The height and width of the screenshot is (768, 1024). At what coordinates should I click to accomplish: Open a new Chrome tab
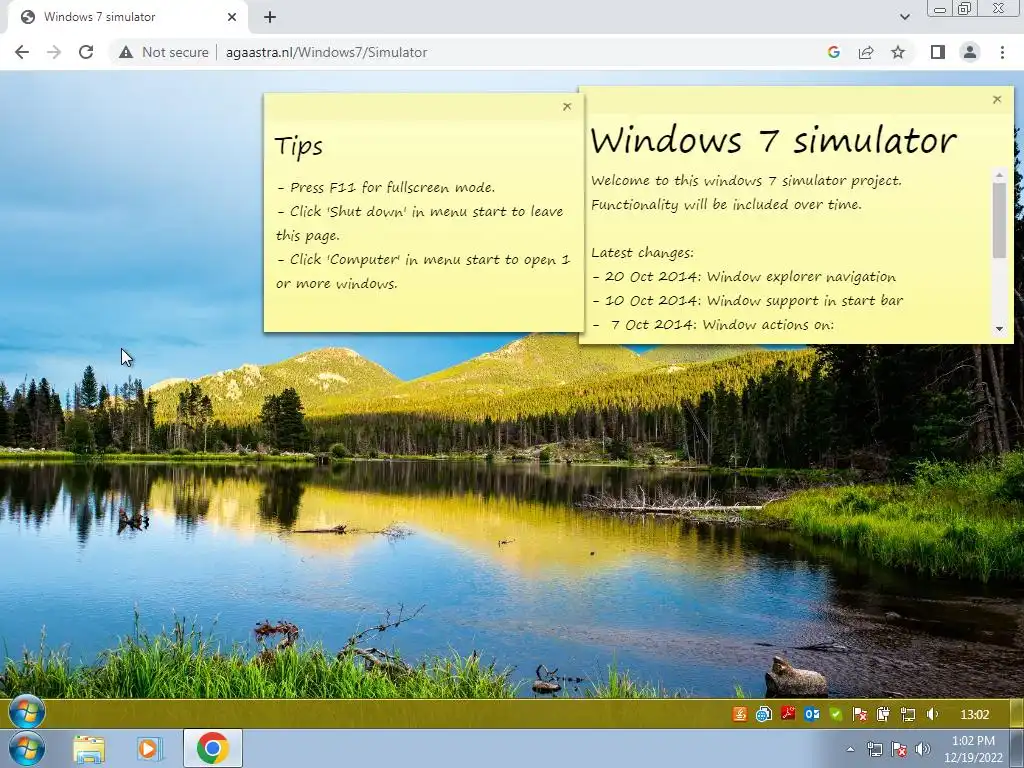[x=270, y=17]
